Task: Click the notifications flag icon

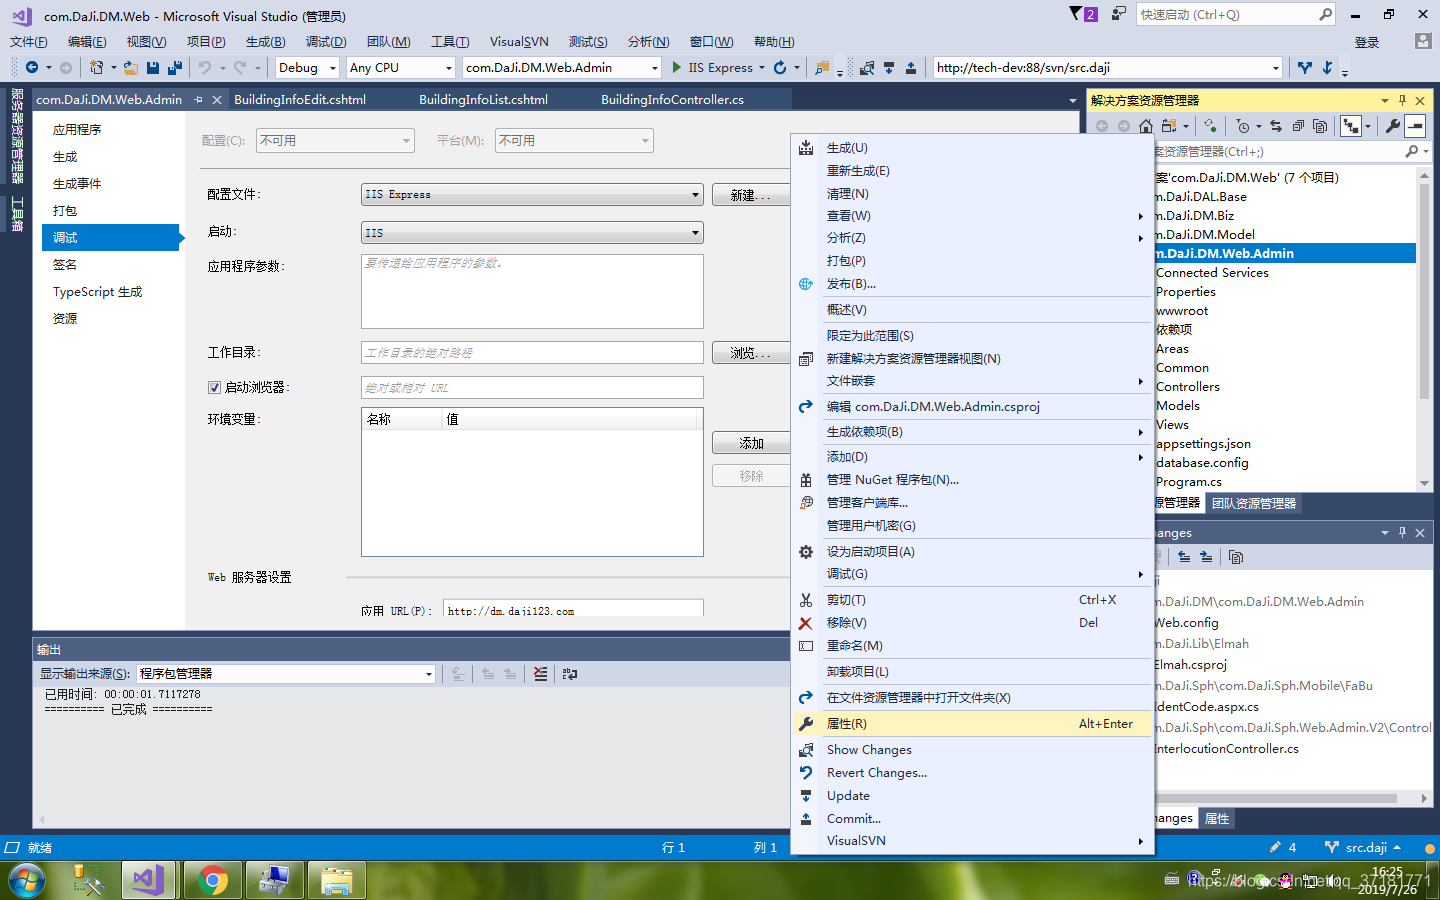Action: coord(1084,14)
